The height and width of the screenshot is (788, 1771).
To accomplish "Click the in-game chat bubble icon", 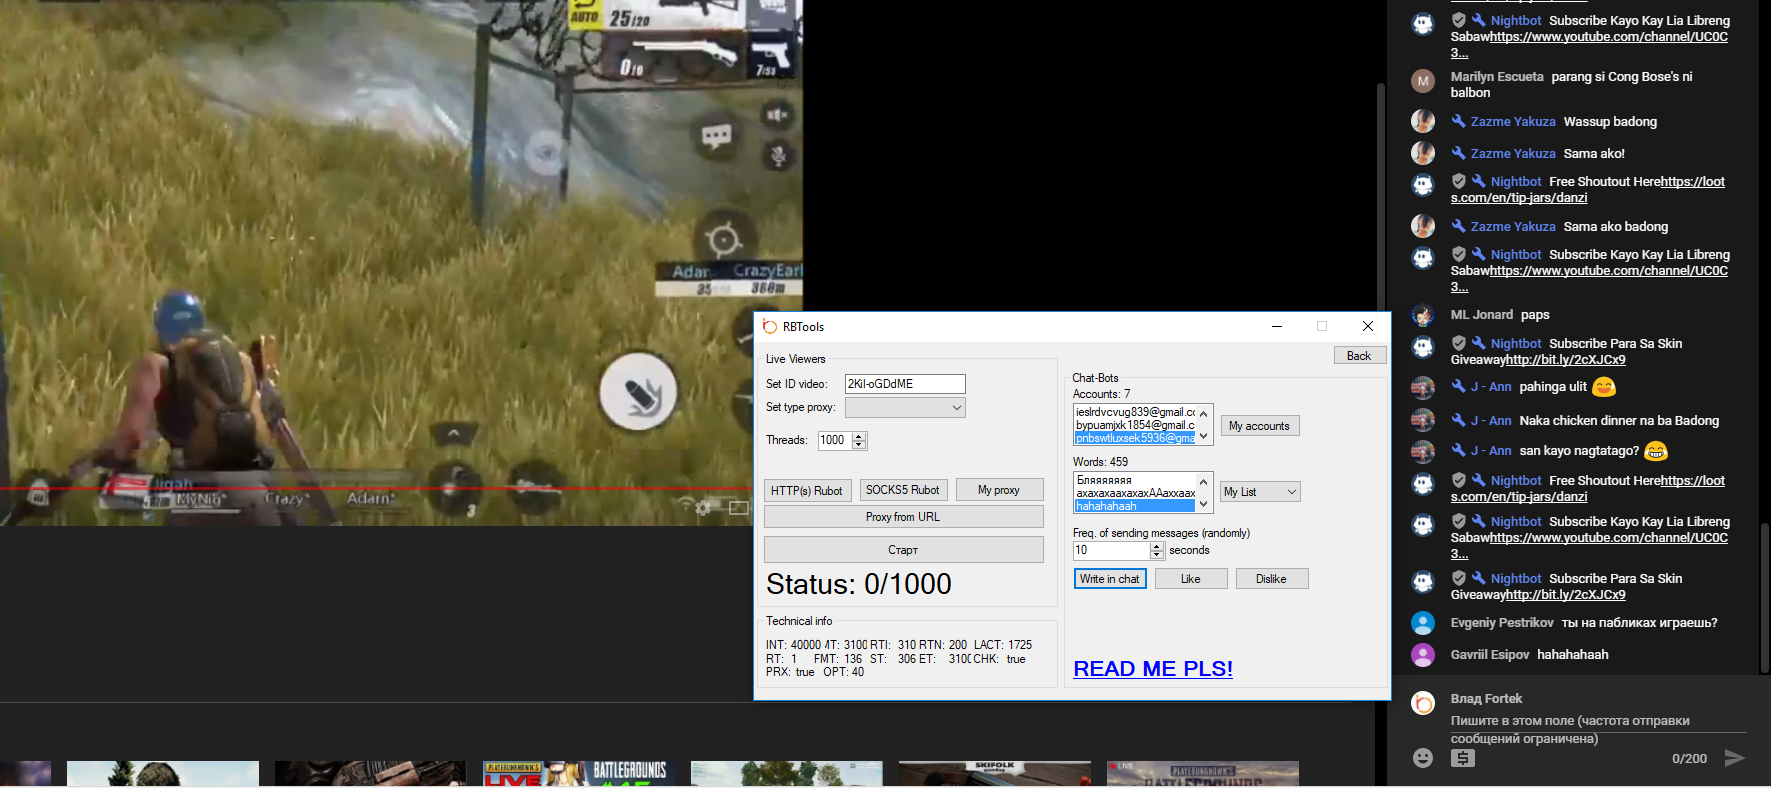I will coord(716,135).
